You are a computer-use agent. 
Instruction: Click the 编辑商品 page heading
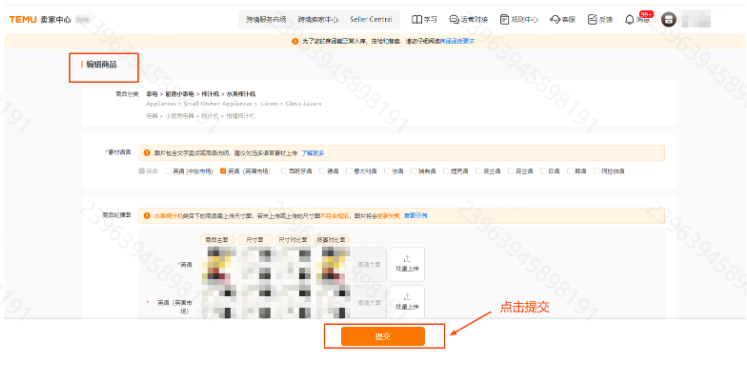point(101,65)
